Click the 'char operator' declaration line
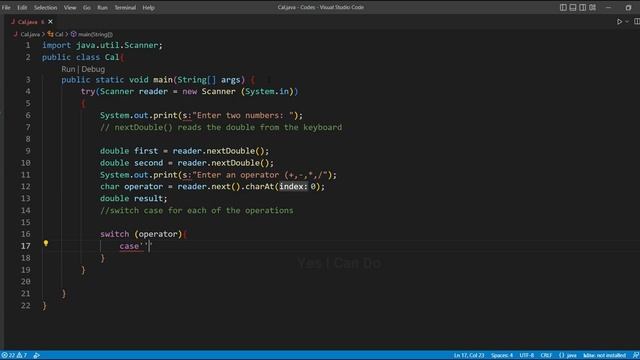This screenshot has width=640, height=360. coord(213,187)
